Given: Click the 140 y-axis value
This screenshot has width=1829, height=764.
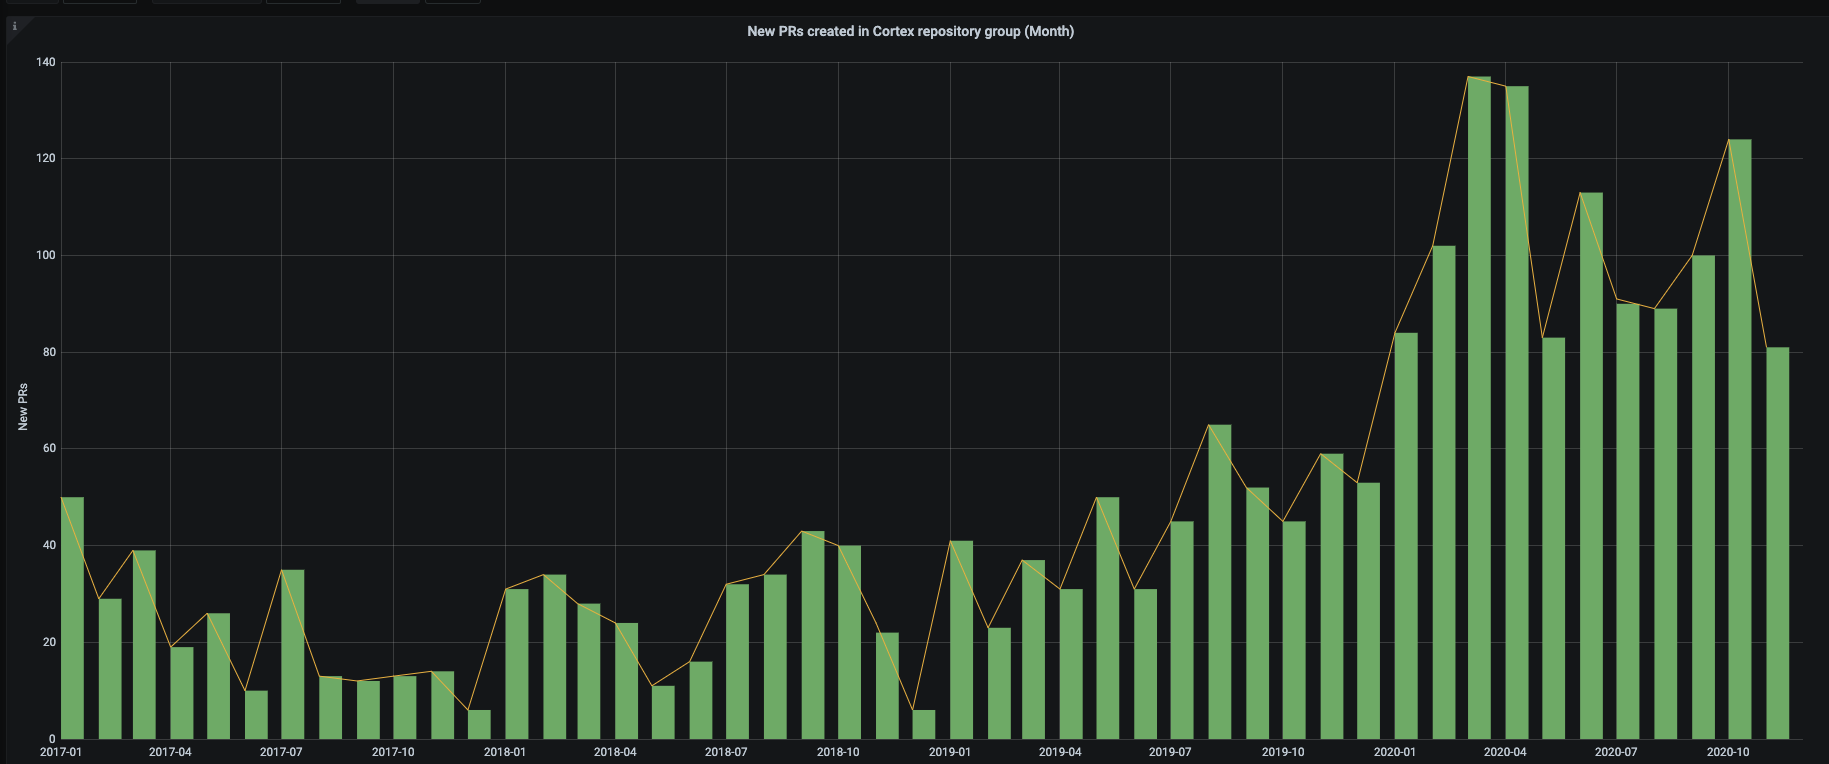Looking at the screenshot, I should pos(46,62).
